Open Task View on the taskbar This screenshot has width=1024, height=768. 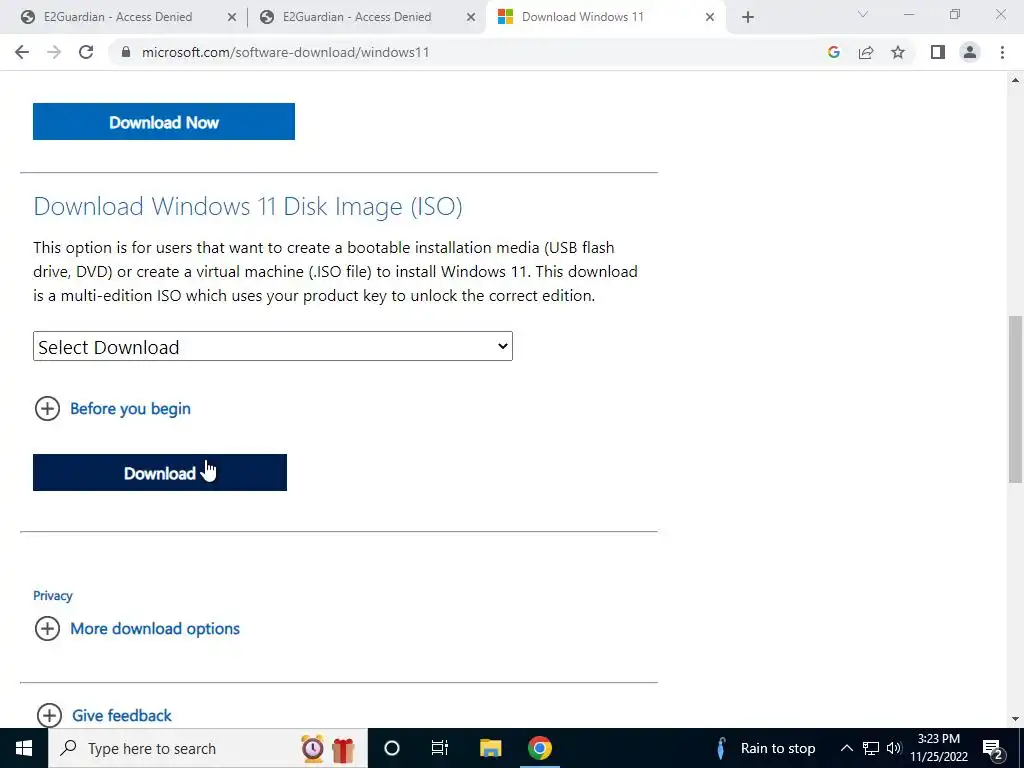[440, 748]
